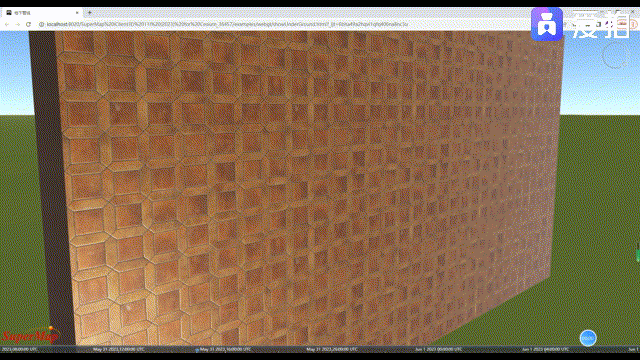
Task: Click the navigation compass ring
Action: (615, 56)
